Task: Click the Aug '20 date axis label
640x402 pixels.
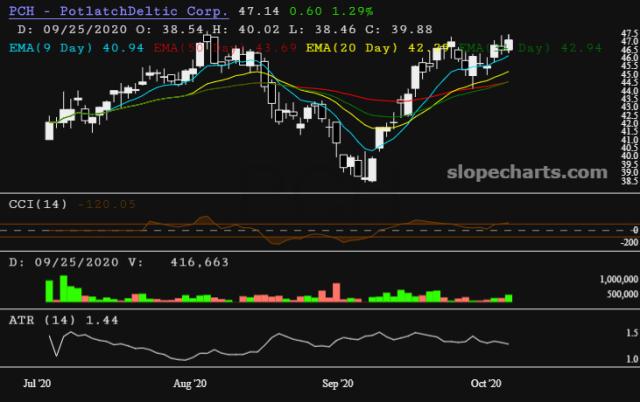Action: click(190, 383)
